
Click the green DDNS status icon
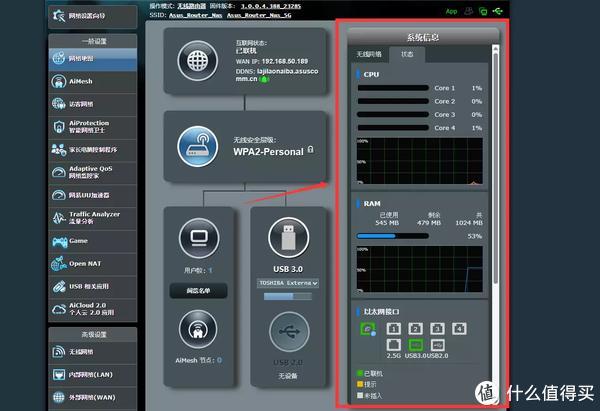click(264, 79)
